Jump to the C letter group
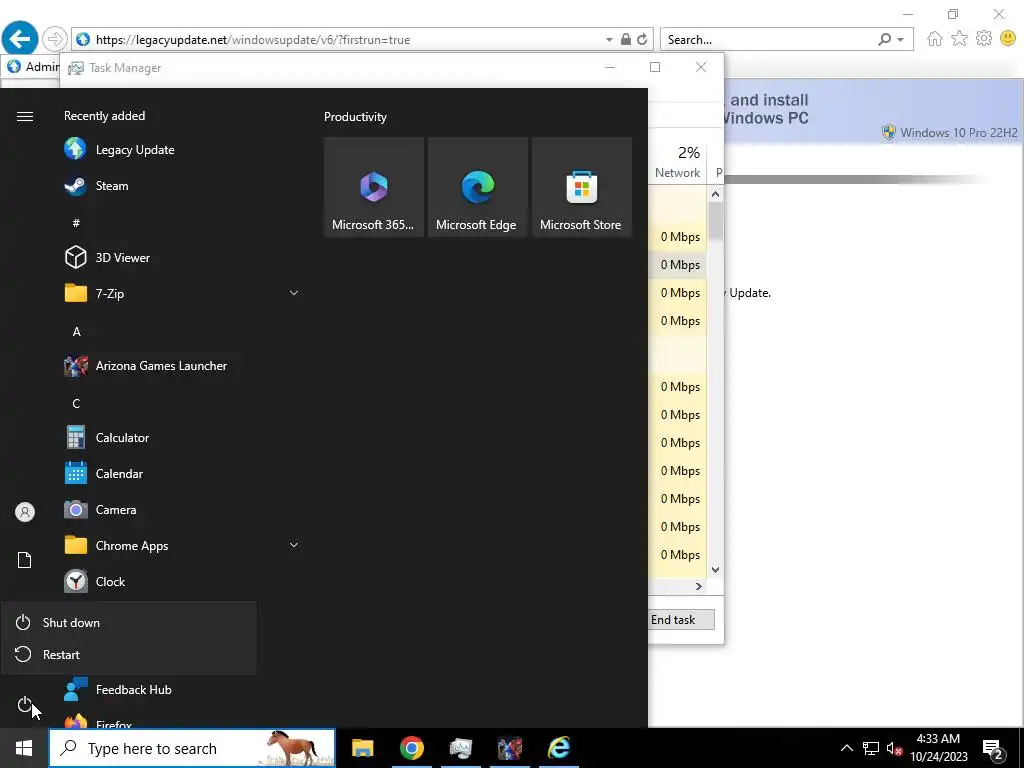This screenshot has height=768, width=1024. pos(76,404)
